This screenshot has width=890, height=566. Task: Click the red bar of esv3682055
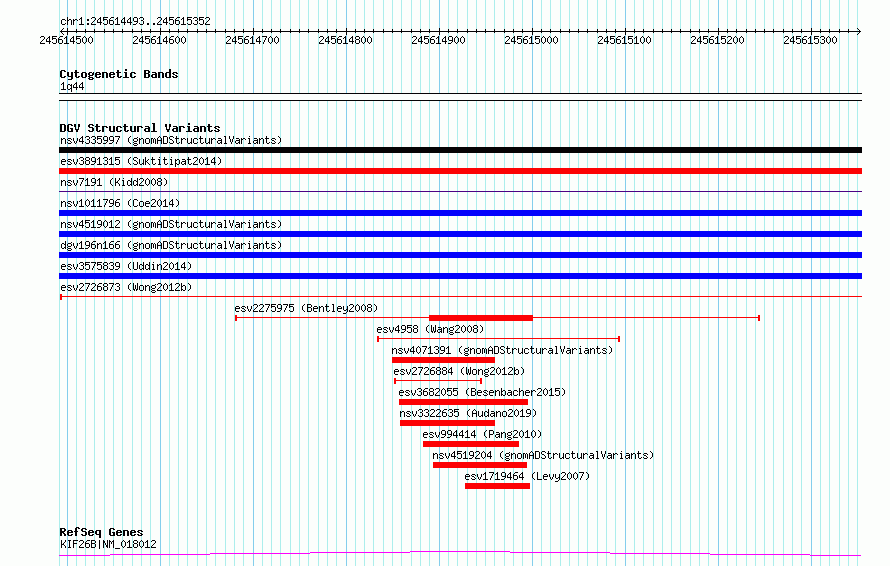point(463,402)
